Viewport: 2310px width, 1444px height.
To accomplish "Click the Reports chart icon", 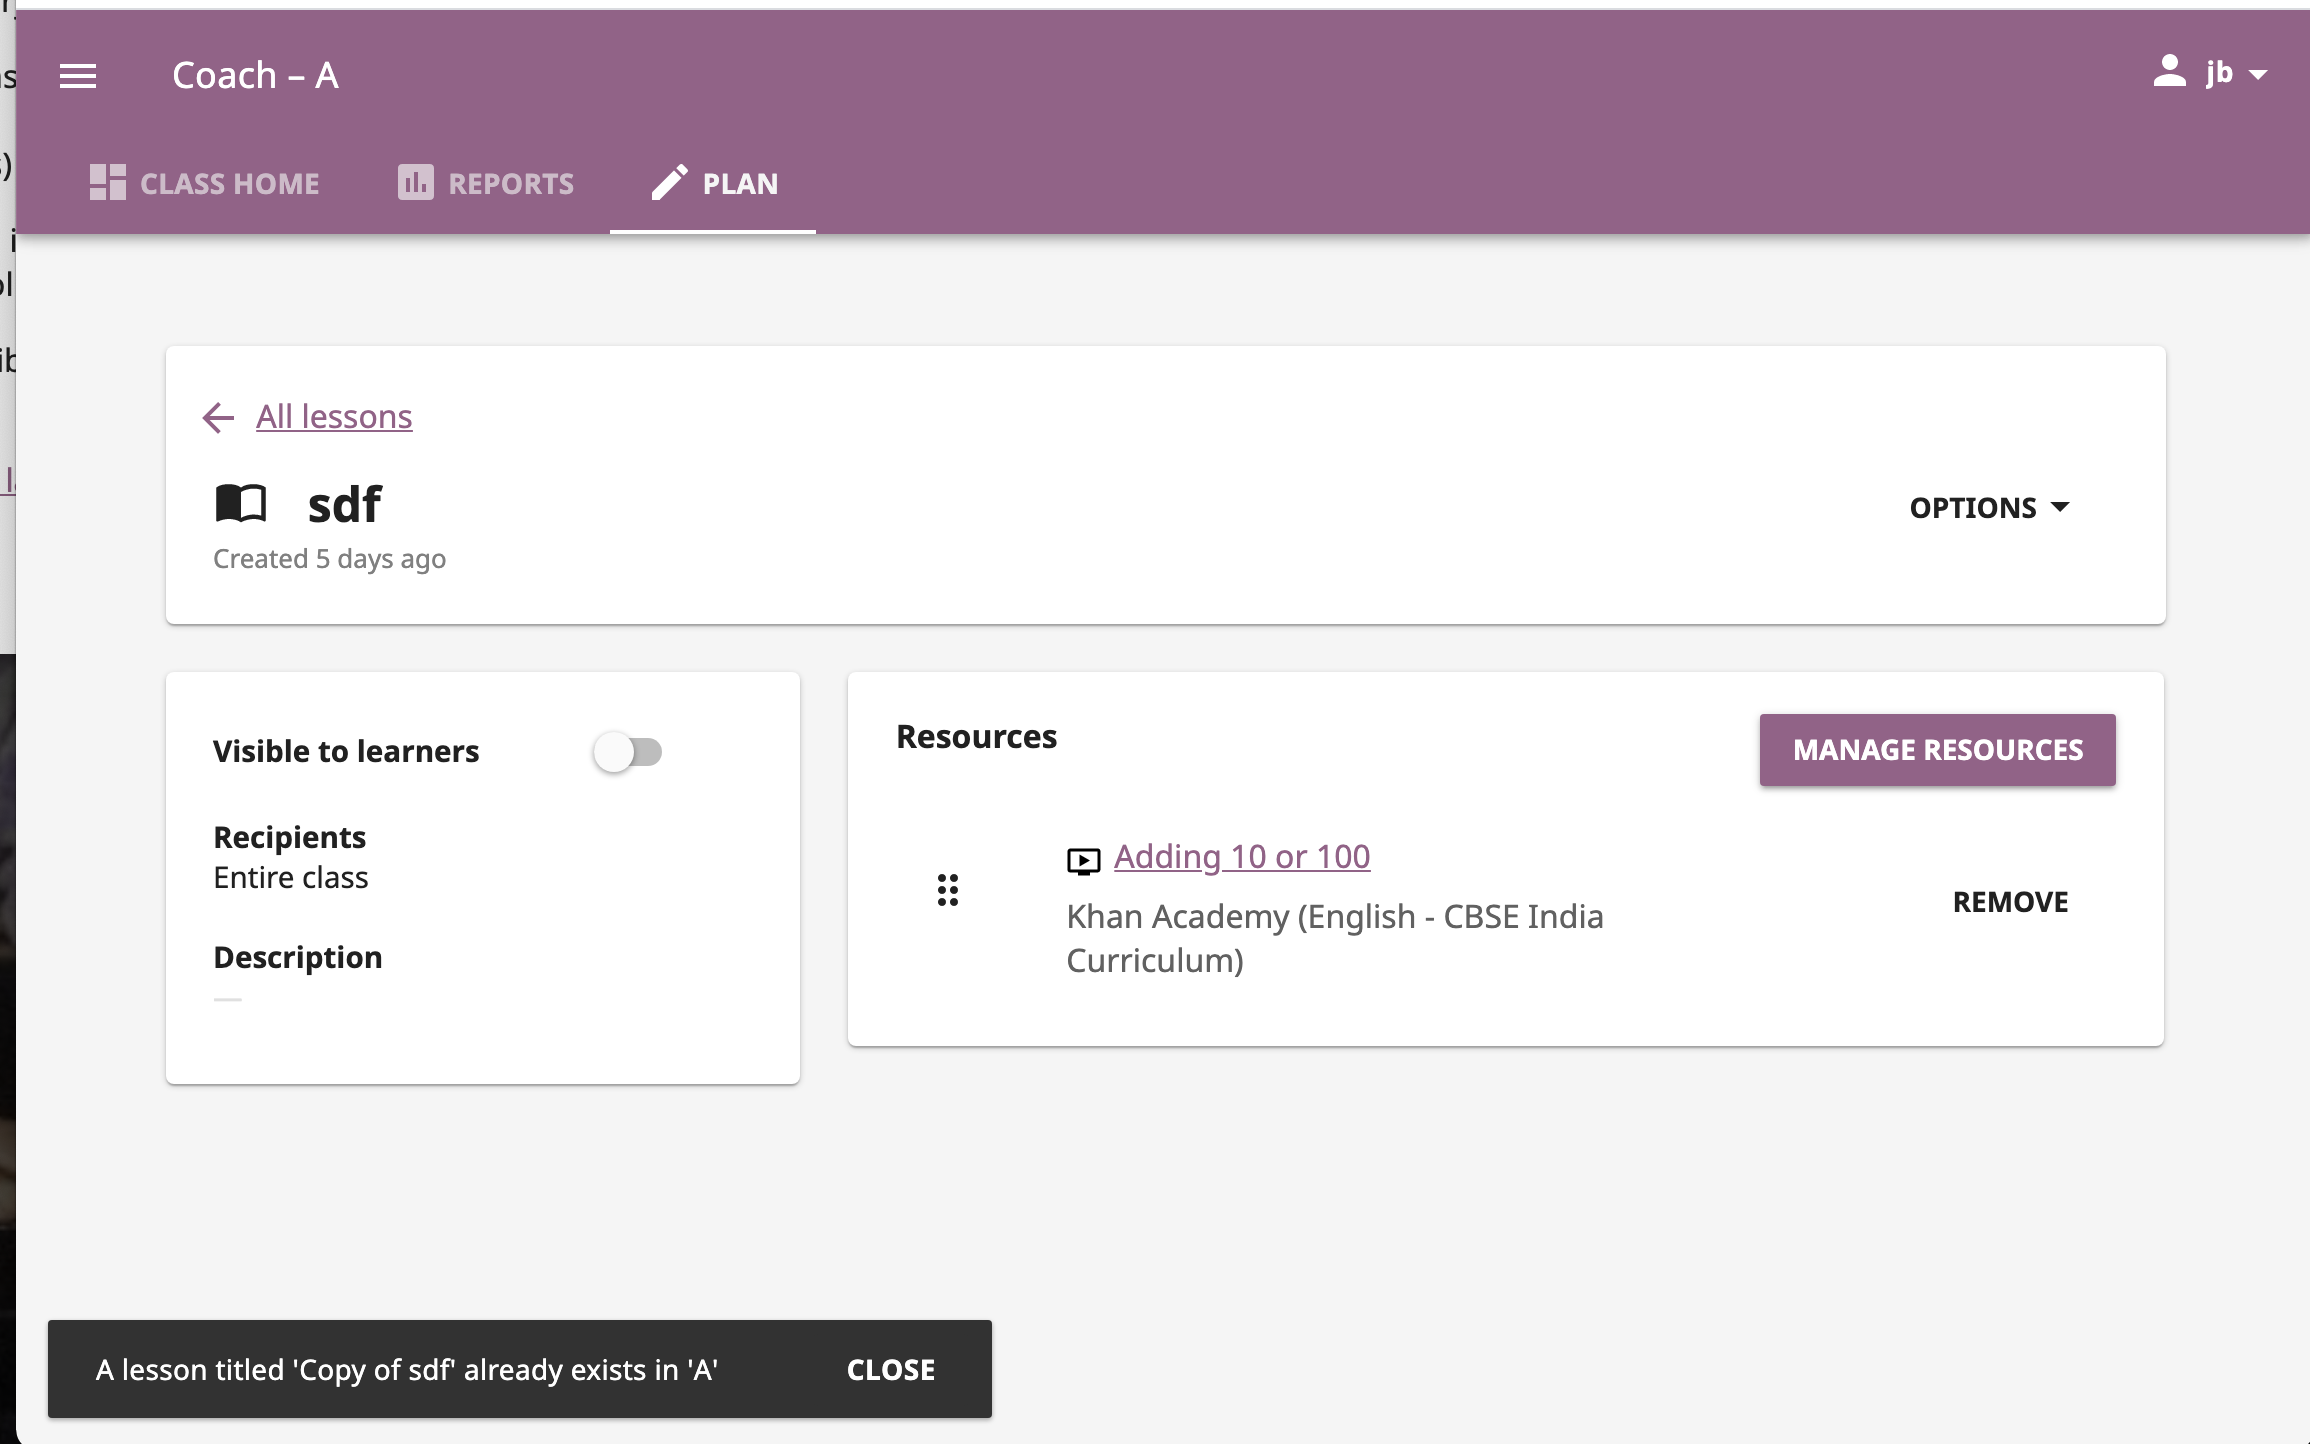I will click(x=415, y=183).
